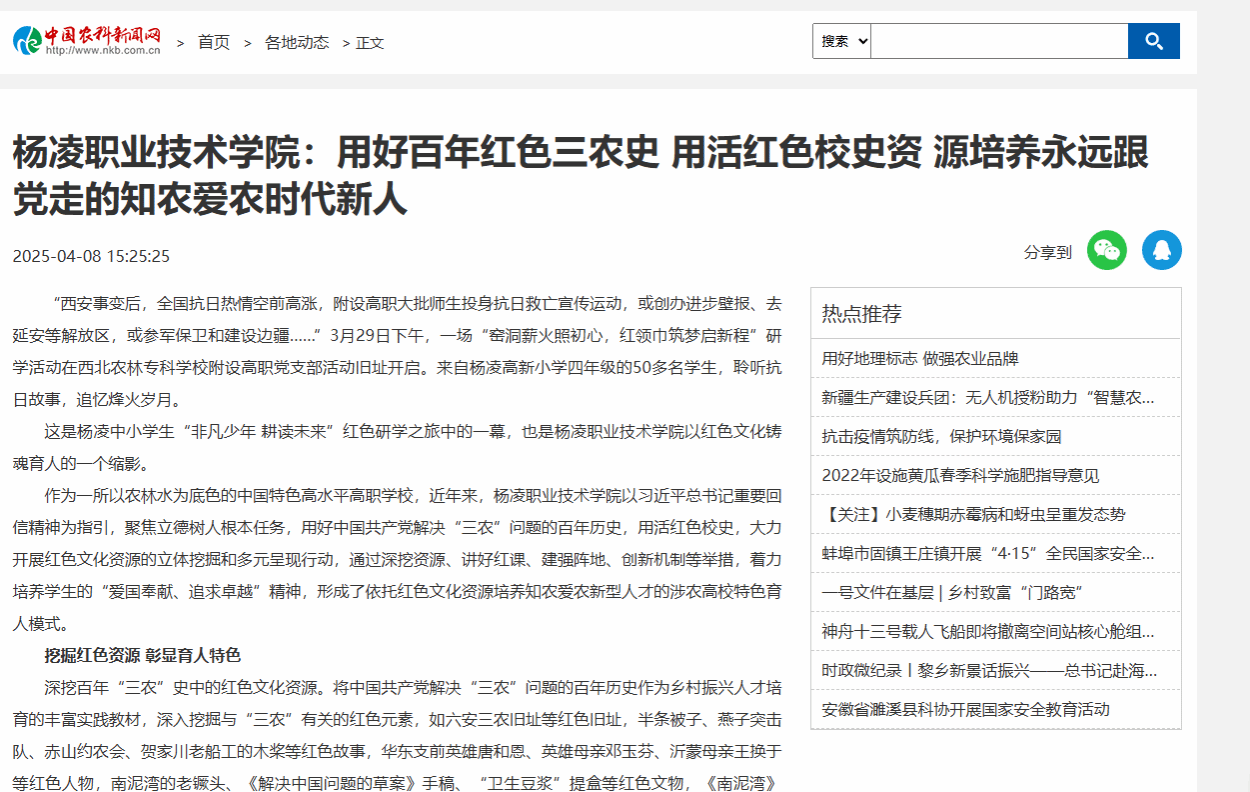The height and width of the screenshot is (792, 1250).
Task: Open the 搜索 type dropdown
Action: click(841, 41)
